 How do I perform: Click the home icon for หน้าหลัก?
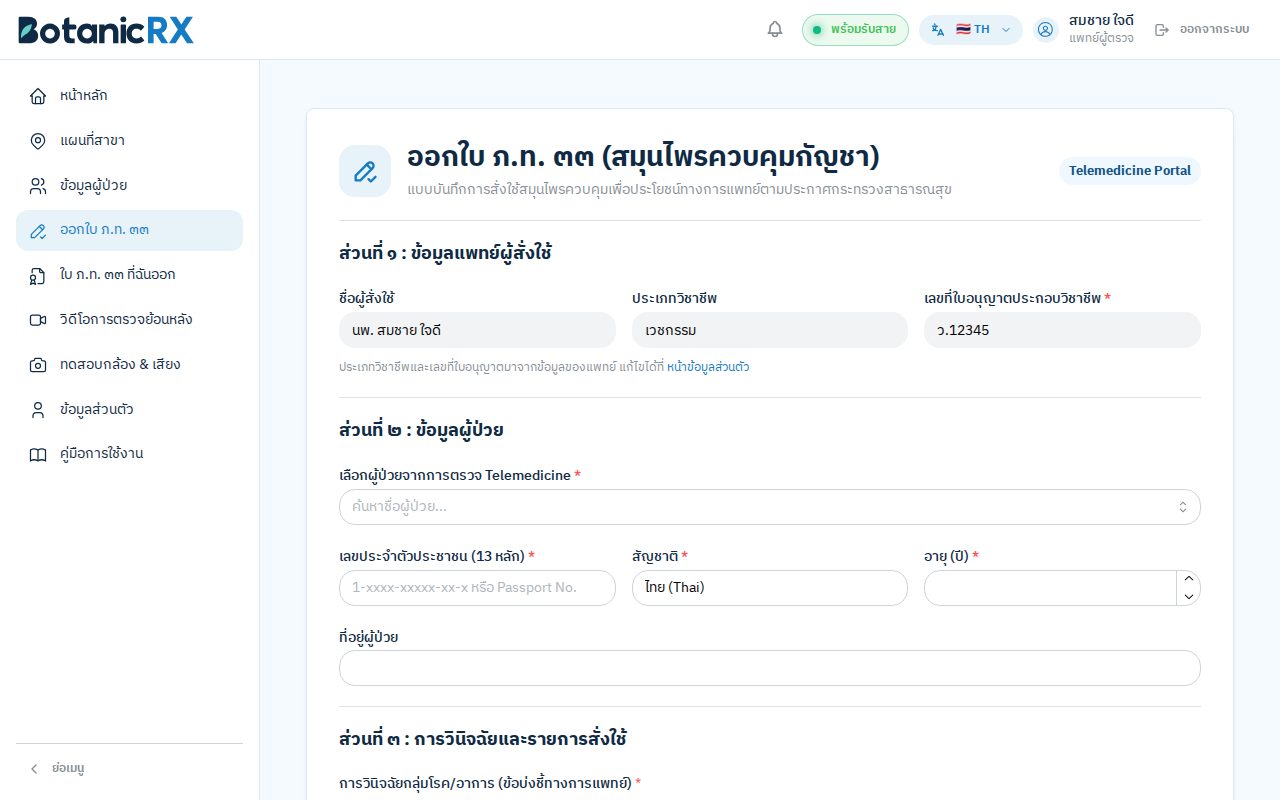pos(38,96)
